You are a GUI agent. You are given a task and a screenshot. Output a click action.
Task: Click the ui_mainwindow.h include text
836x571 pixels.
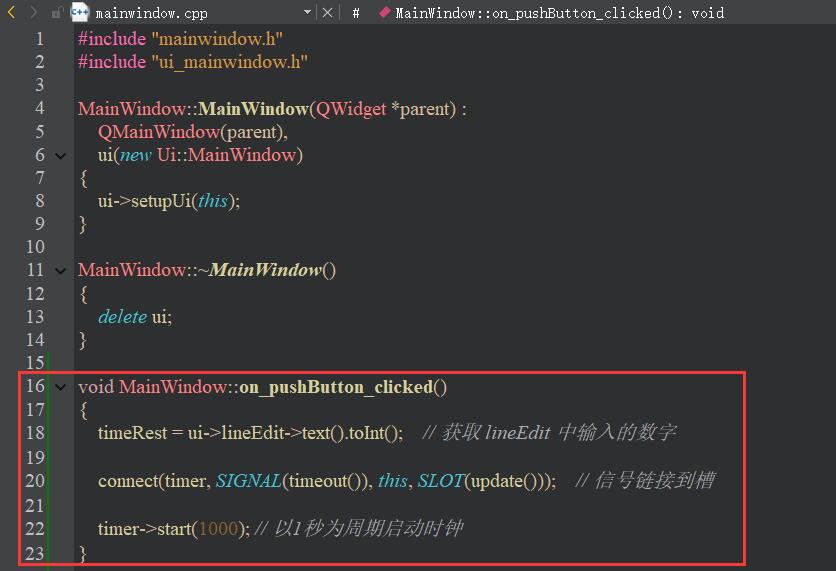coord(228,62)
